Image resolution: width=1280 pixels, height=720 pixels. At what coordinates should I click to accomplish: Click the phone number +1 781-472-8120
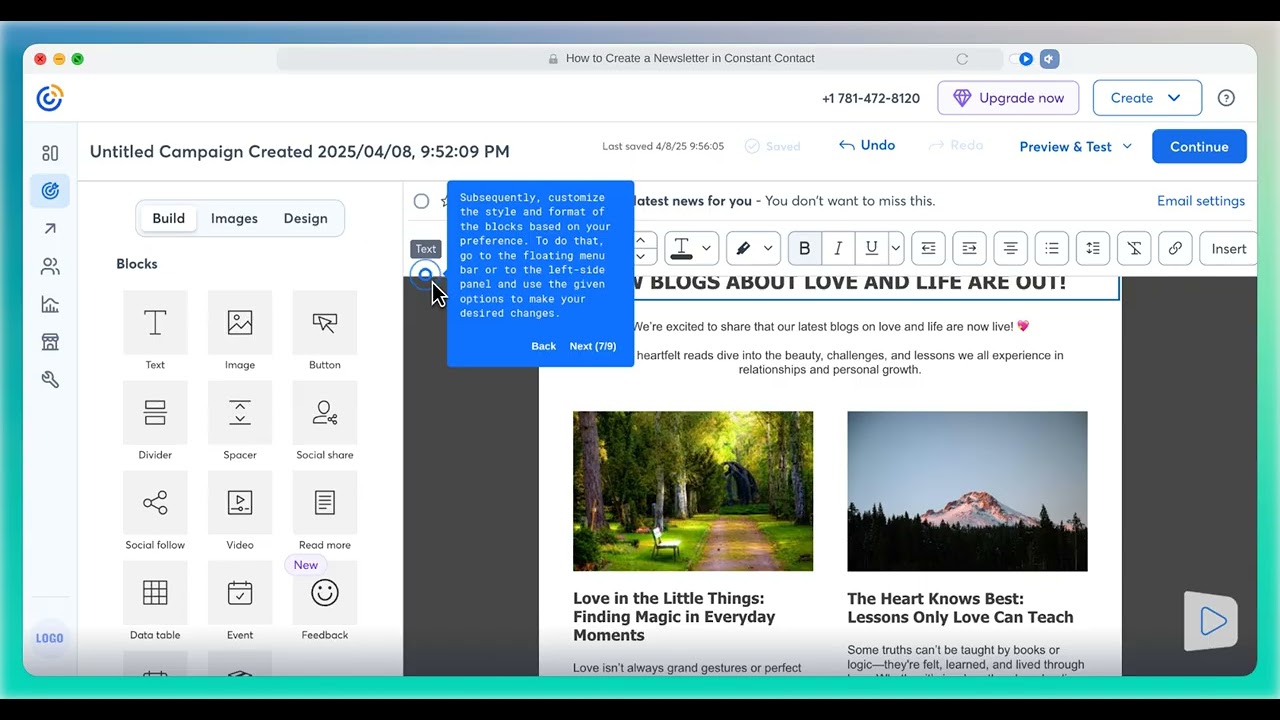click(x=871, y=98)
